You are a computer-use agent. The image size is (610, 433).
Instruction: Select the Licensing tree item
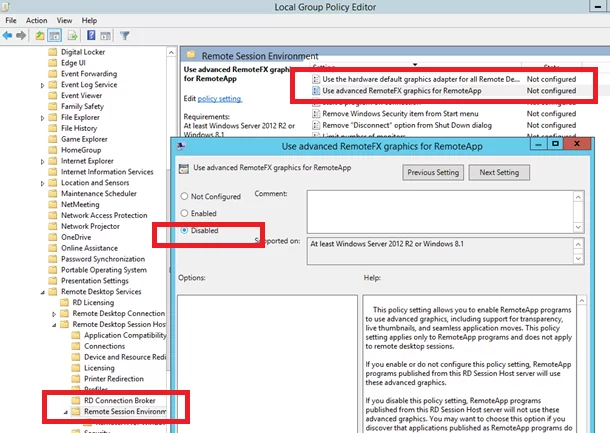(x=99, y=368)
